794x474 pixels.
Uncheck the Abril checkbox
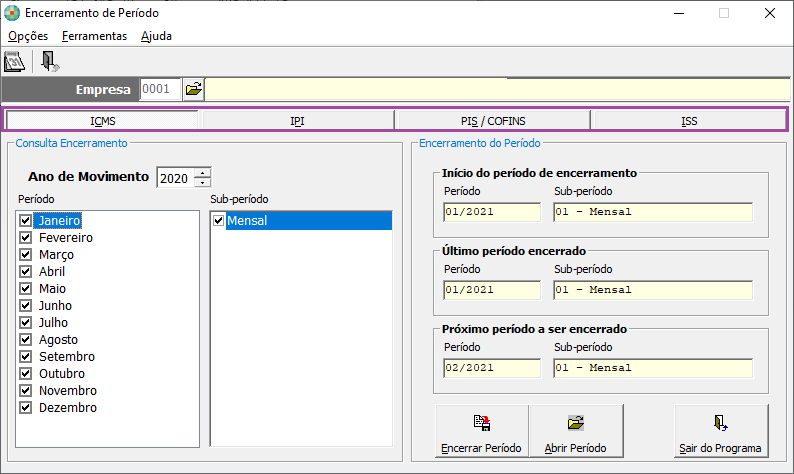point(25,271)
